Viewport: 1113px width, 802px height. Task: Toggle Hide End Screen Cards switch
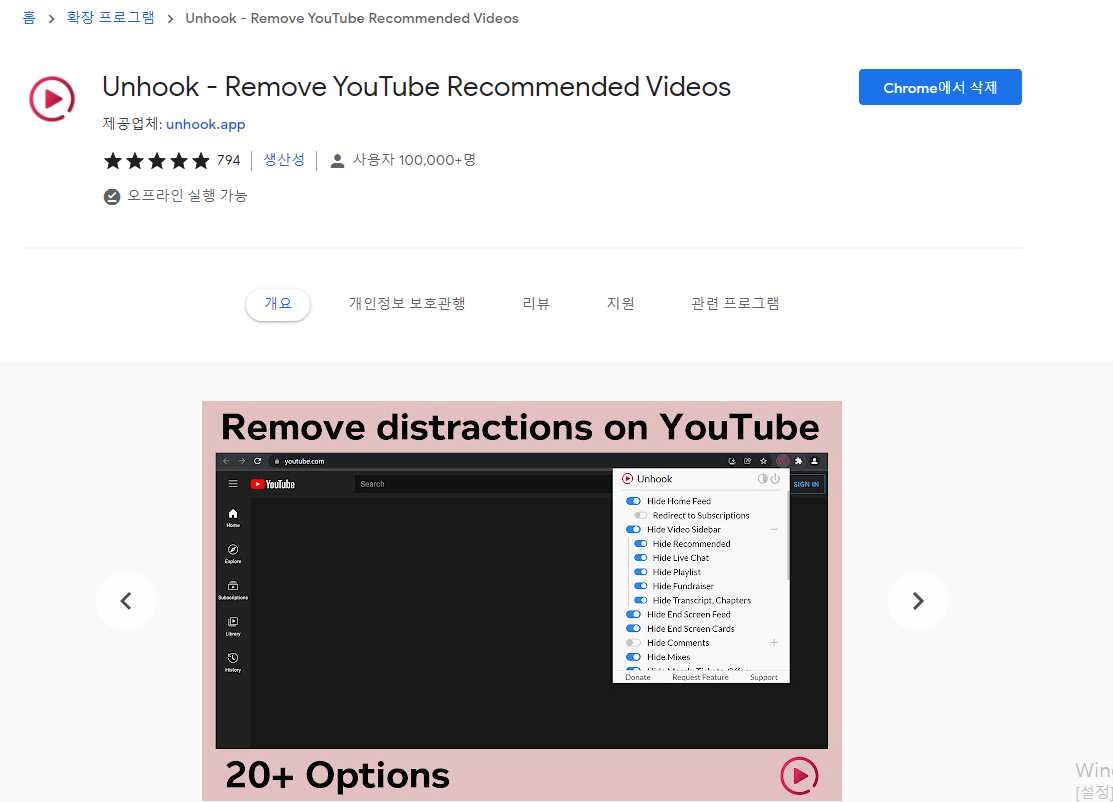[633, 629]
